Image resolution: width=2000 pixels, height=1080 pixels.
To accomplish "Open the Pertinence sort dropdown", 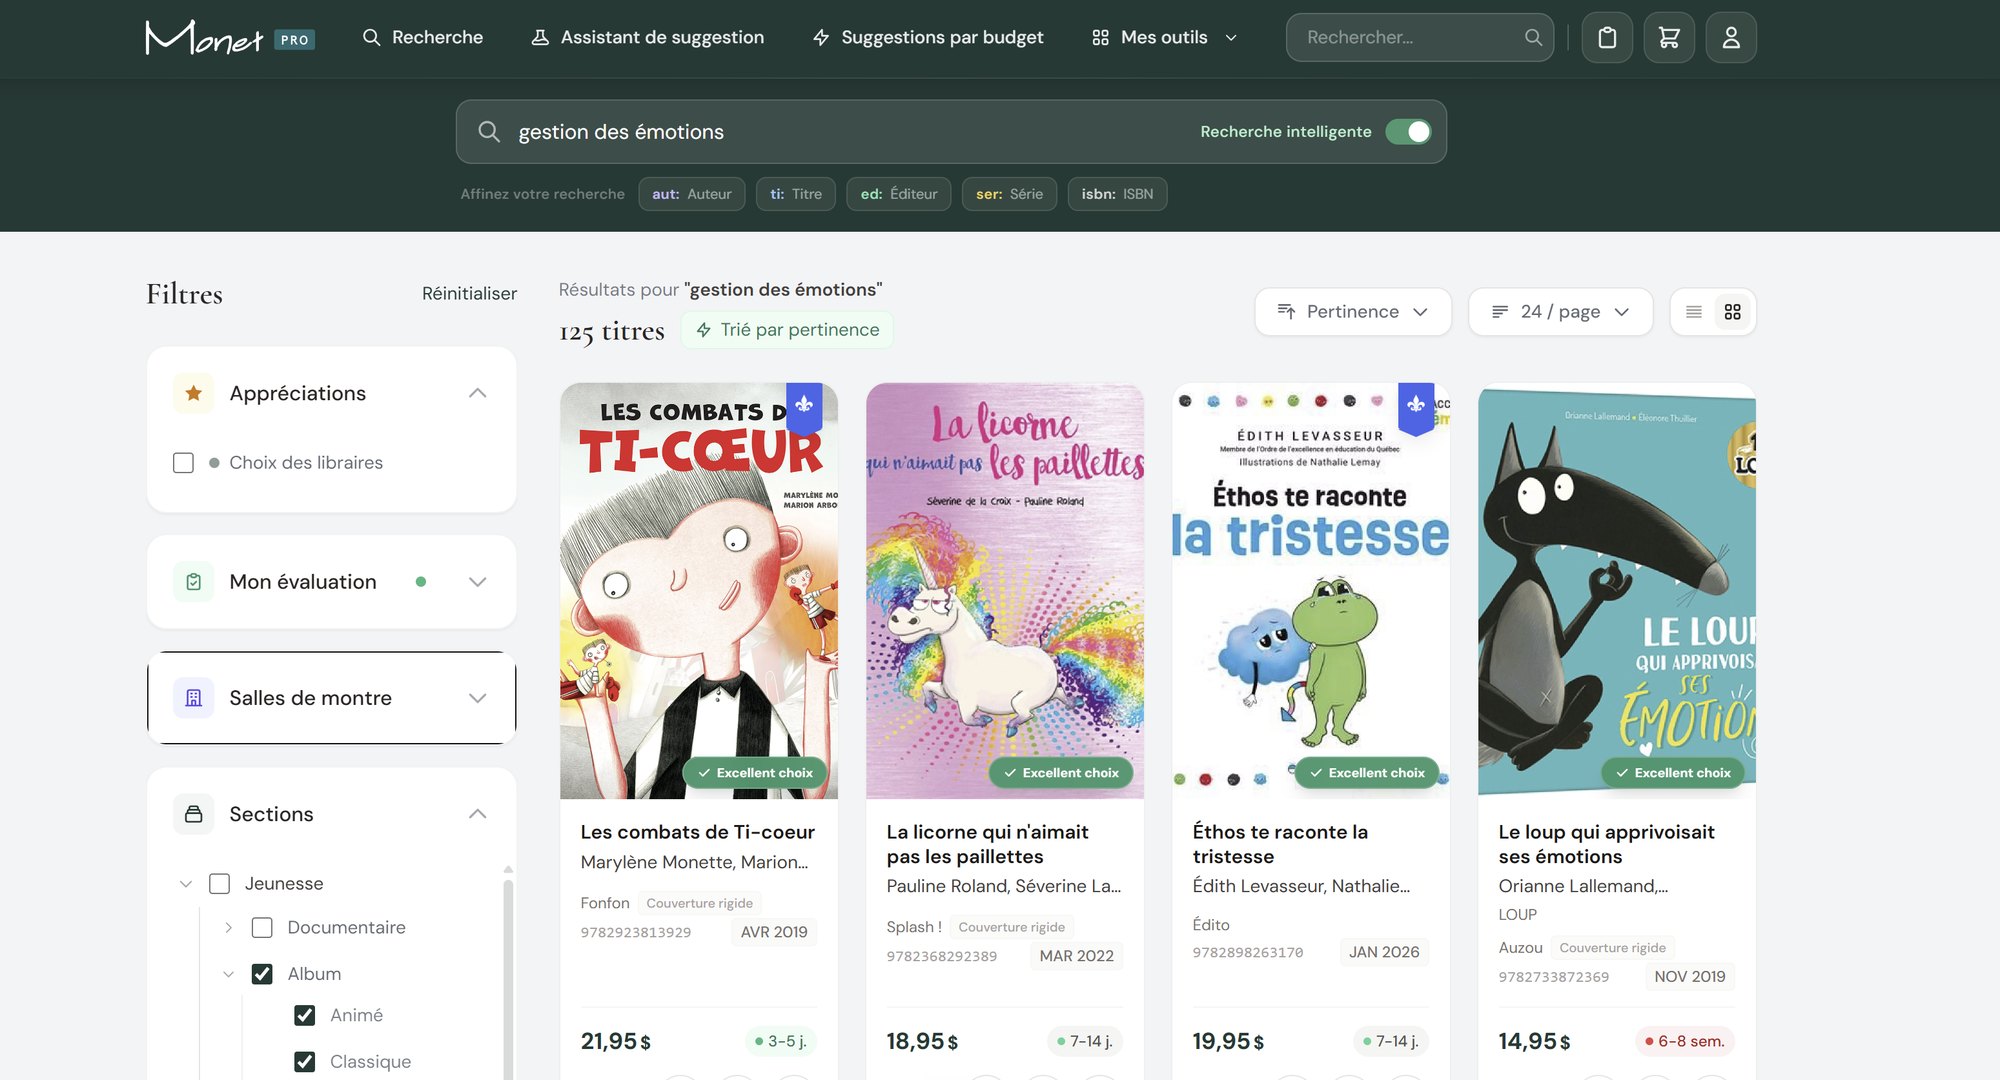I will click(x=1353, y=312).
